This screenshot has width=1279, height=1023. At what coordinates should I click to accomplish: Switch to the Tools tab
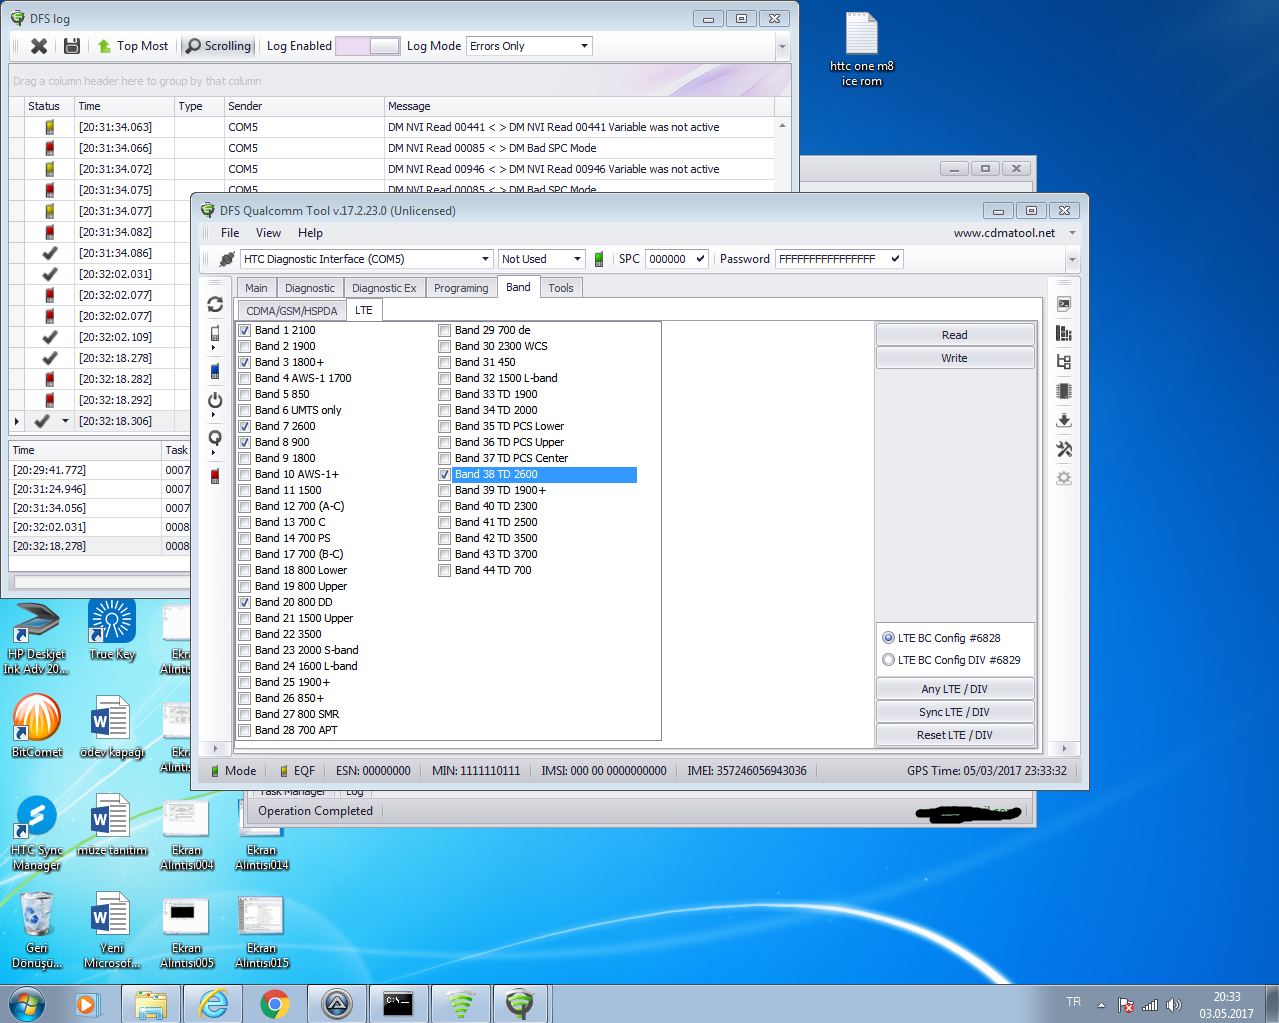561,288
